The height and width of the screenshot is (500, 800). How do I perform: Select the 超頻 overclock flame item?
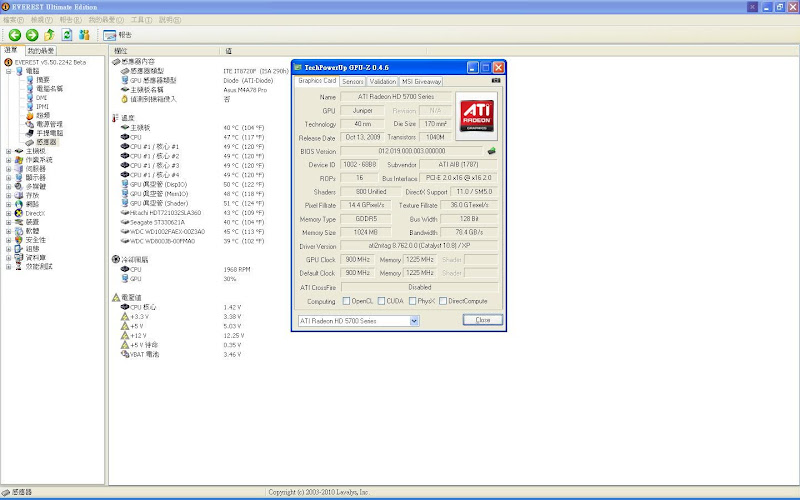pyautogui.click(x=43, y=115)
